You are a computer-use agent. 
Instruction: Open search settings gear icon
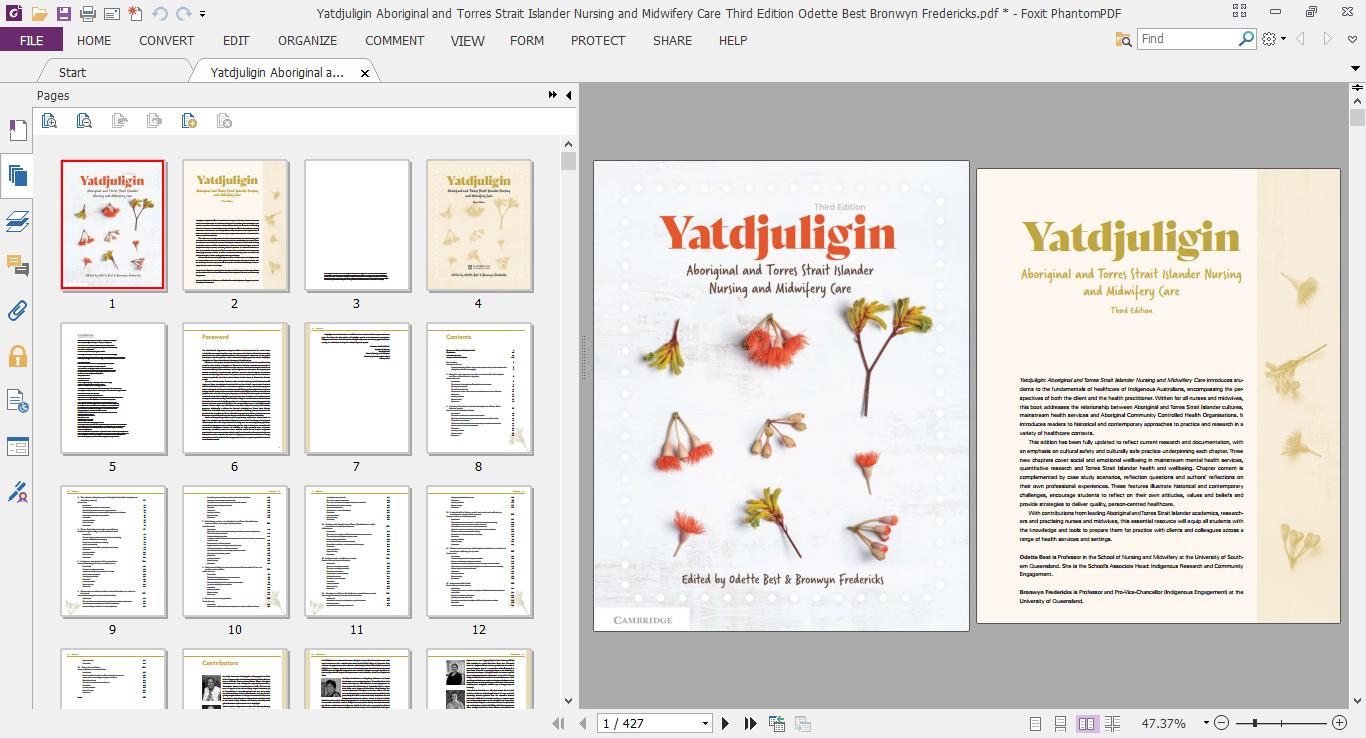tap(1269, 39)
